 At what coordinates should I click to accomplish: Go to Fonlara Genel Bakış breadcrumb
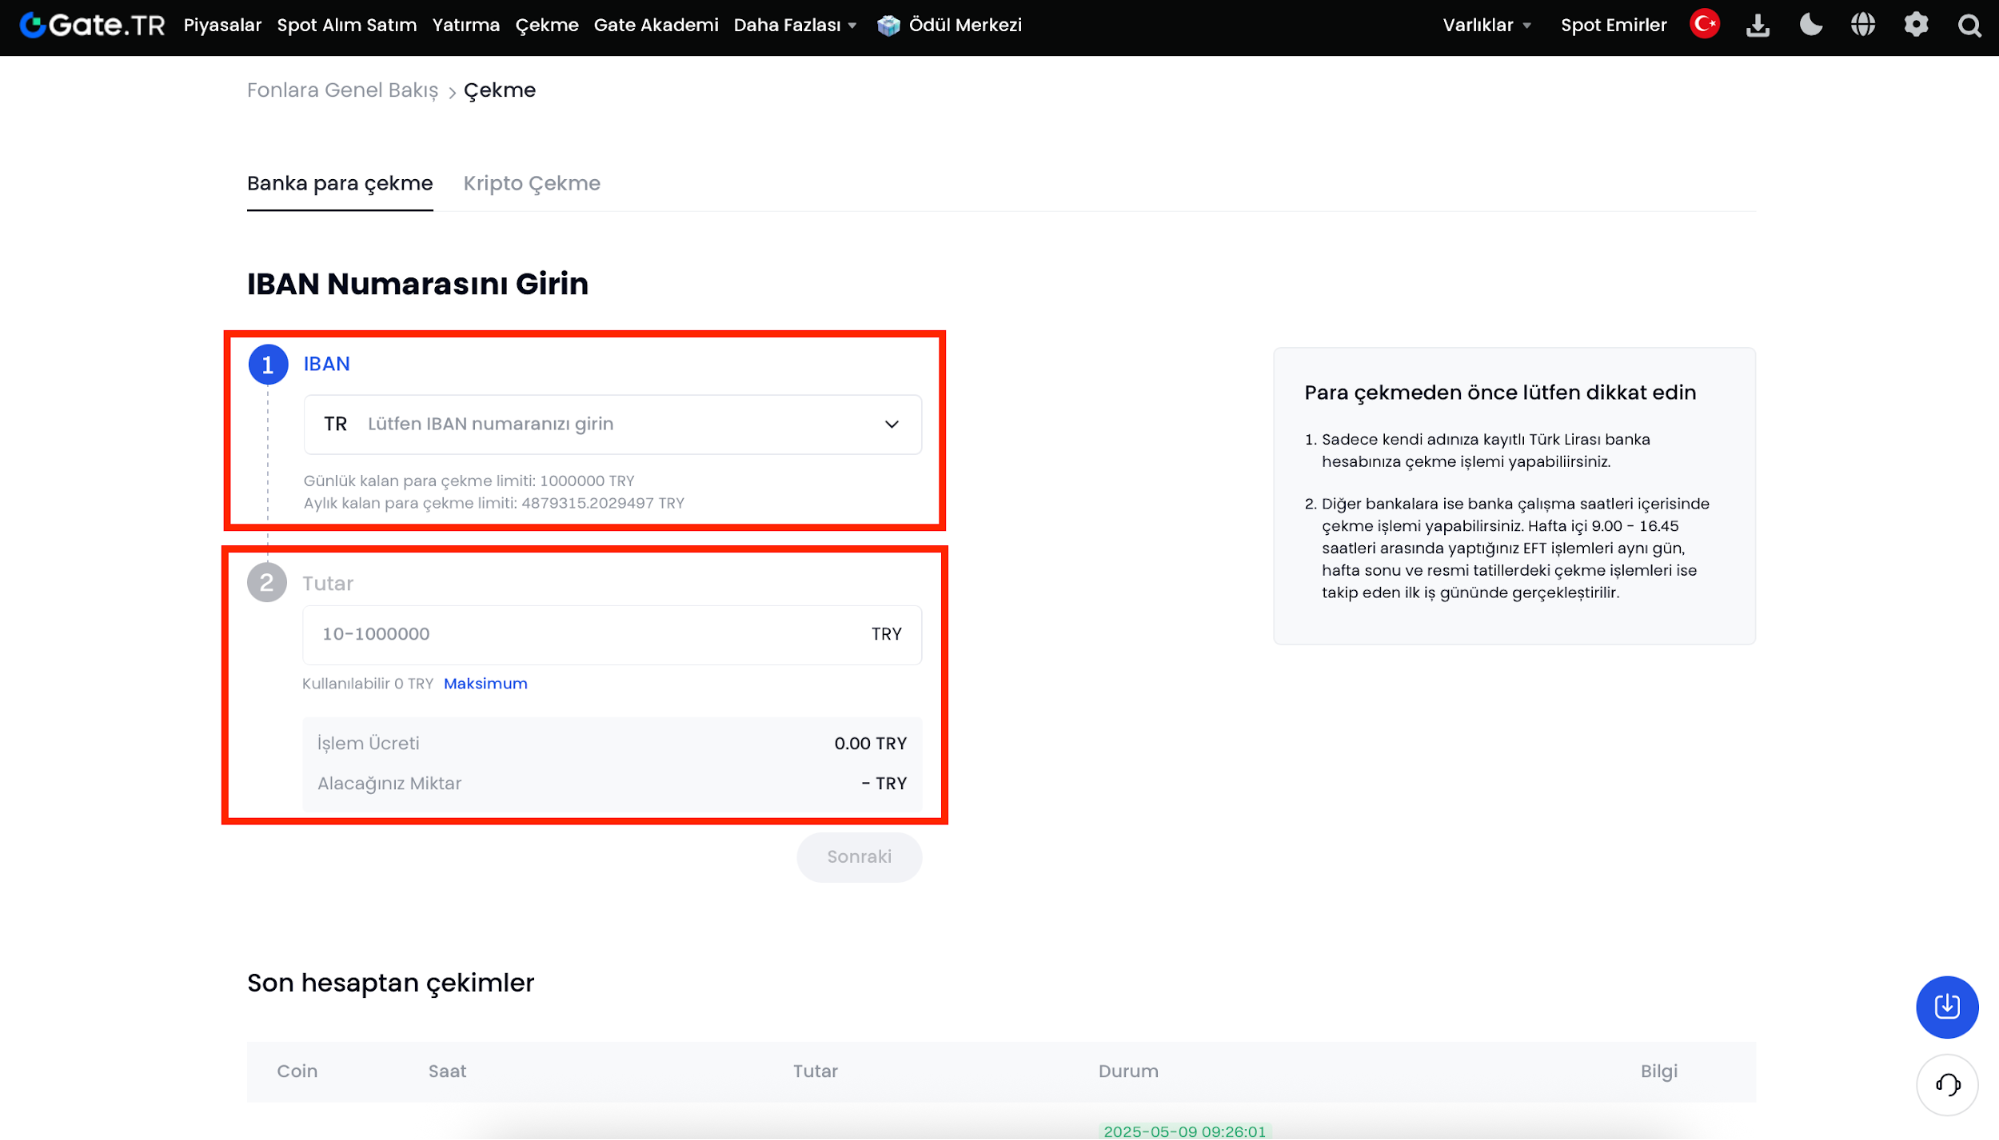pyautogui.click(x=342, y=90)
